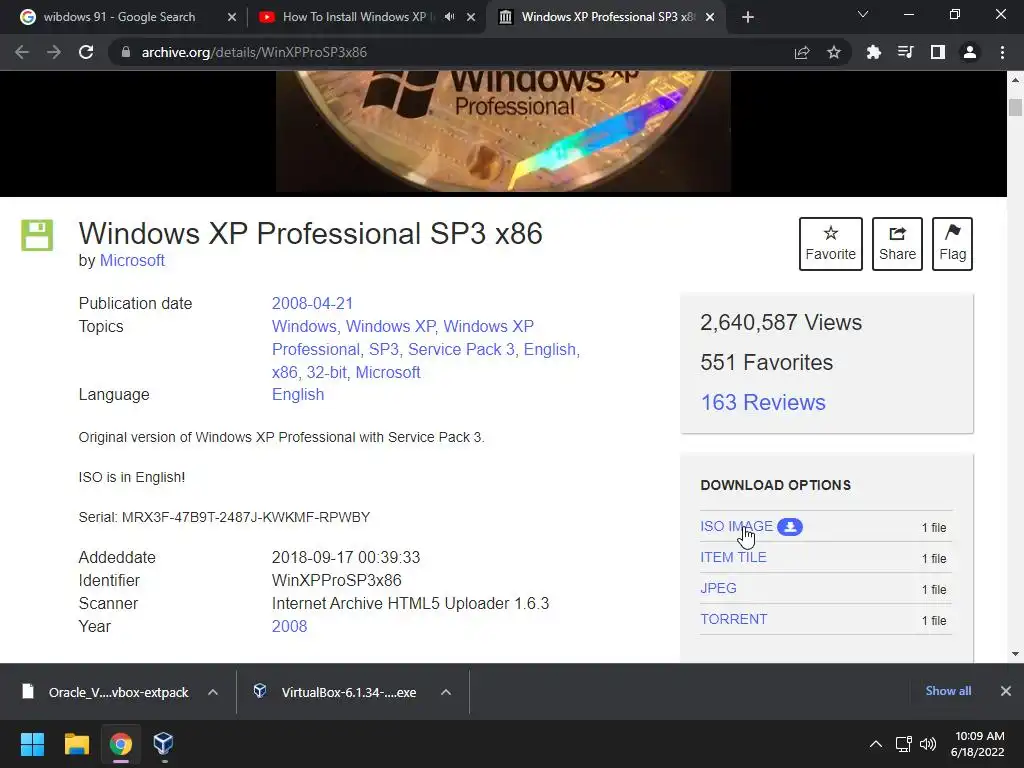The height and width of the screenshot is (768, 1024).
Task: Open the 32-bit topic link
Action: 327,372
